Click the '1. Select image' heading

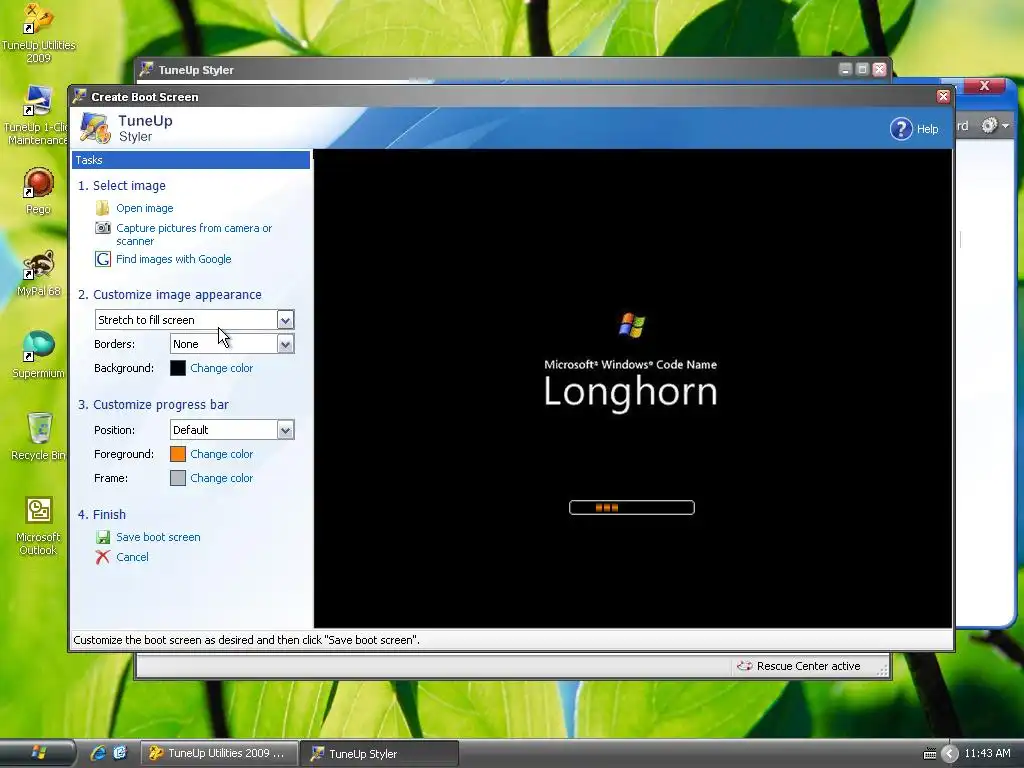[122, 185]
